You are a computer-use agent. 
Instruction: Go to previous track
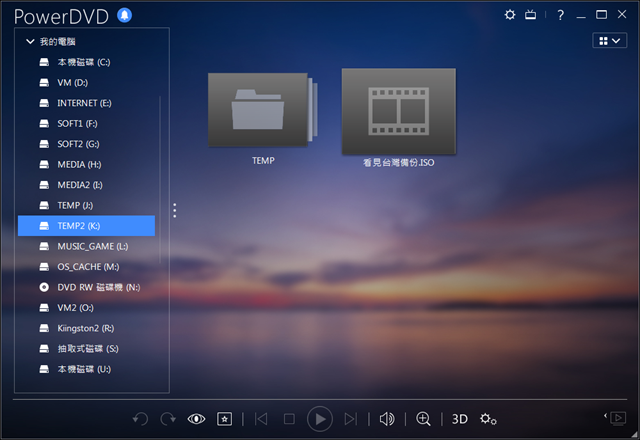pyautogui.click(x=261, y=419)
